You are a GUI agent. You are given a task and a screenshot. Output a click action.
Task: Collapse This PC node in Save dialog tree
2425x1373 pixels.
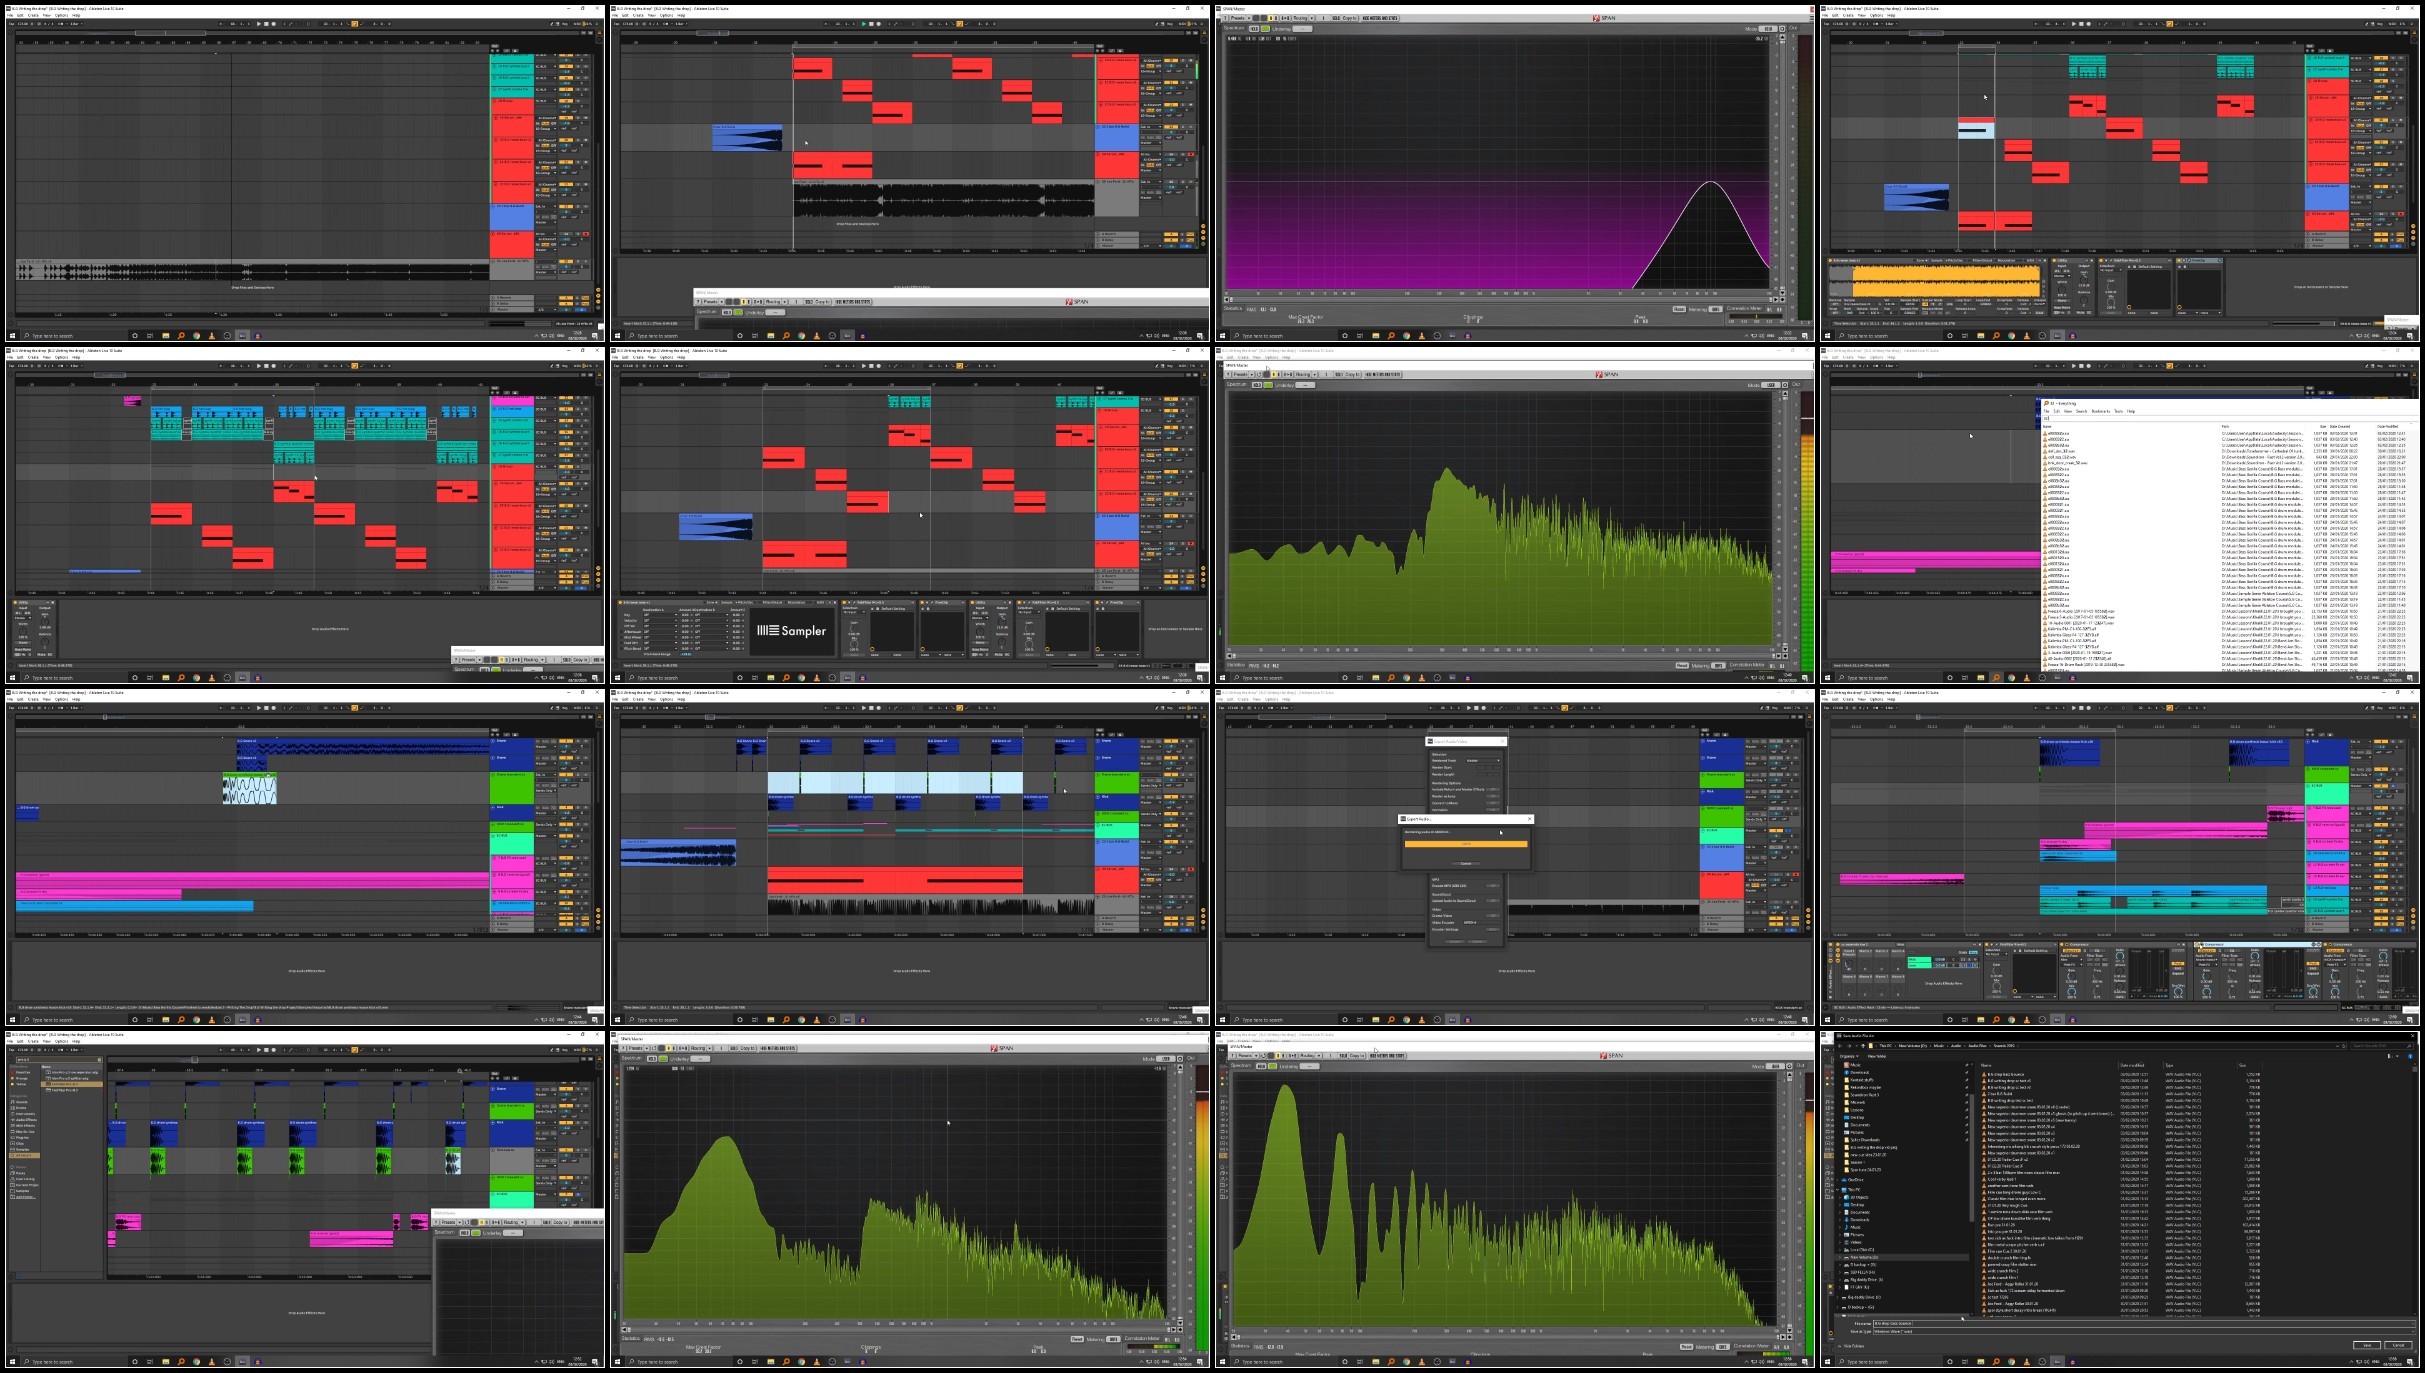pos(1837,1190)
